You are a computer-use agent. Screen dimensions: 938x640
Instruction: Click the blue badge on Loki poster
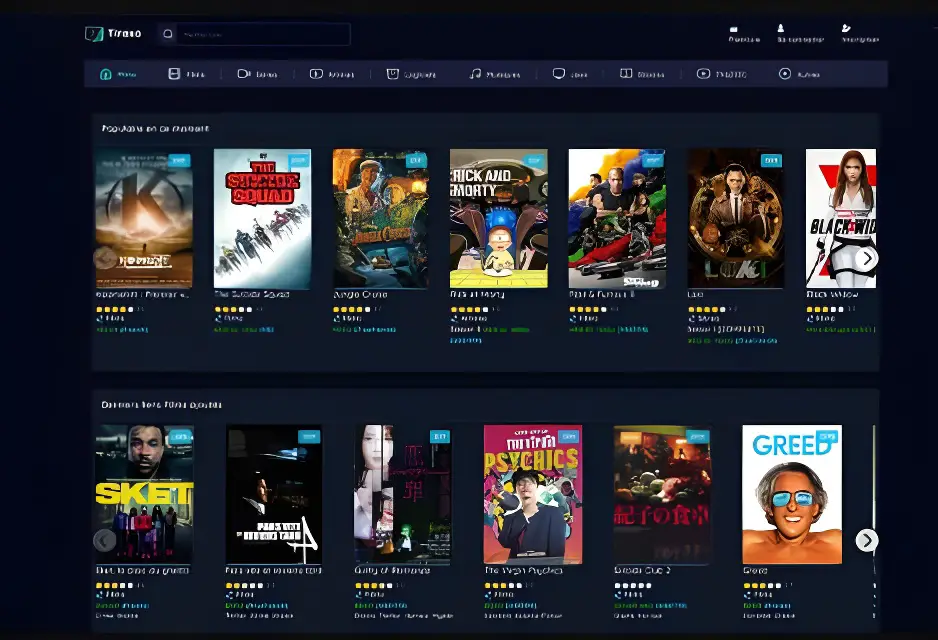click(771, 160)
